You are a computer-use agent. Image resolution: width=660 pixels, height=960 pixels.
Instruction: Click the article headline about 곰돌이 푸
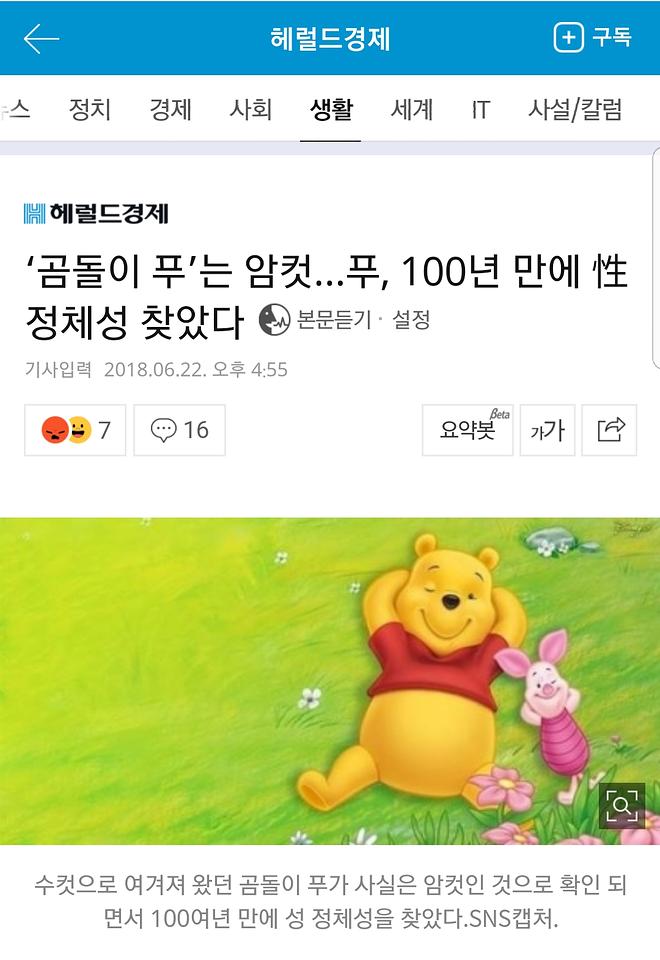tap(326, 297)
